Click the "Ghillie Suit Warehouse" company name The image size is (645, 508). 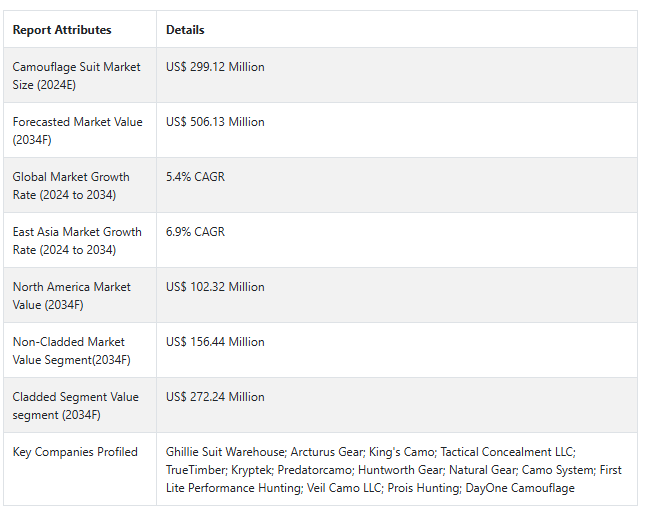[x=225, y=452]
